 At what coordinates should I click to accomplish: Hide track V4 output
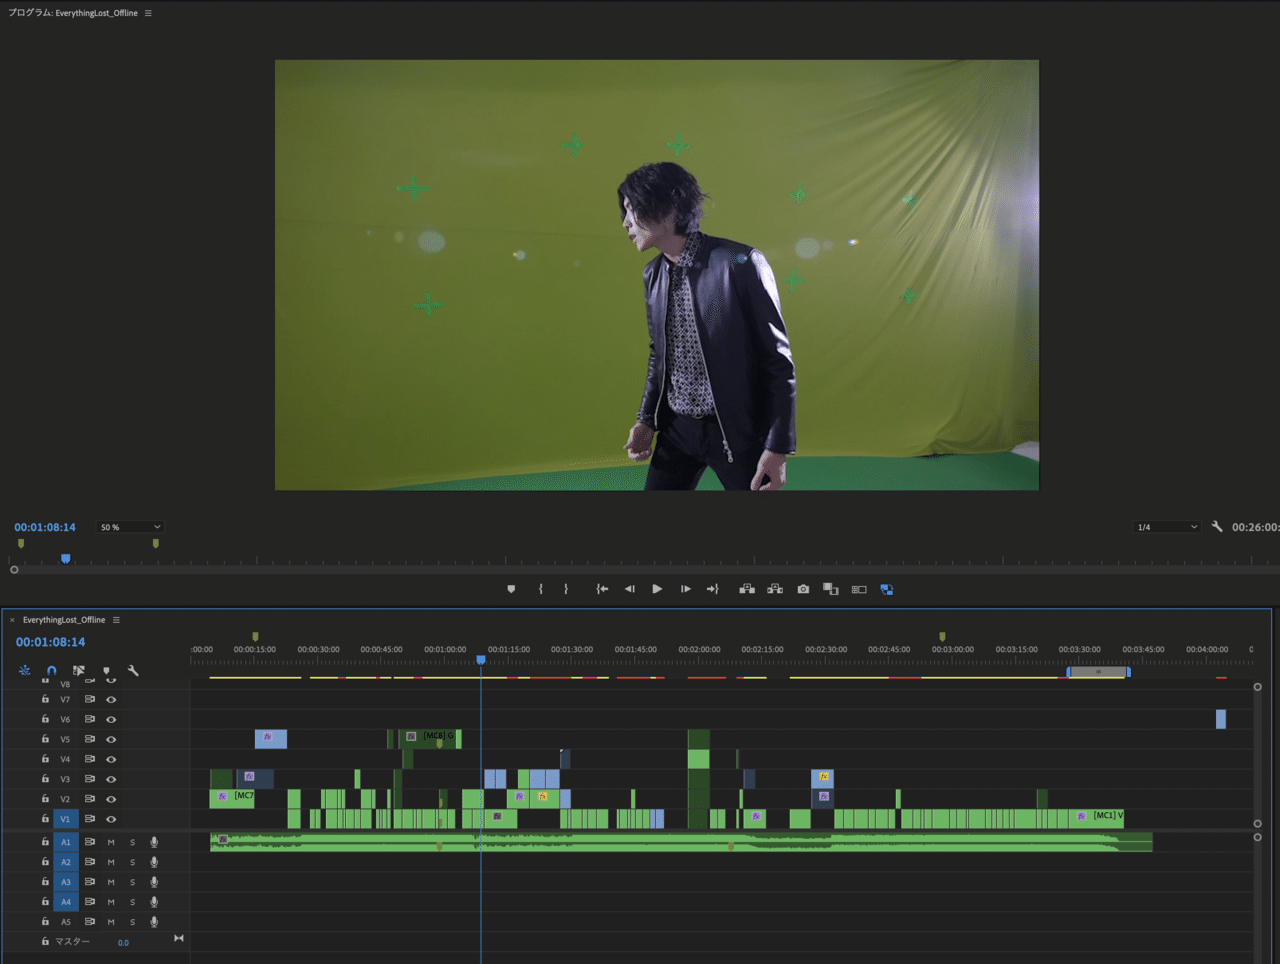111,759
